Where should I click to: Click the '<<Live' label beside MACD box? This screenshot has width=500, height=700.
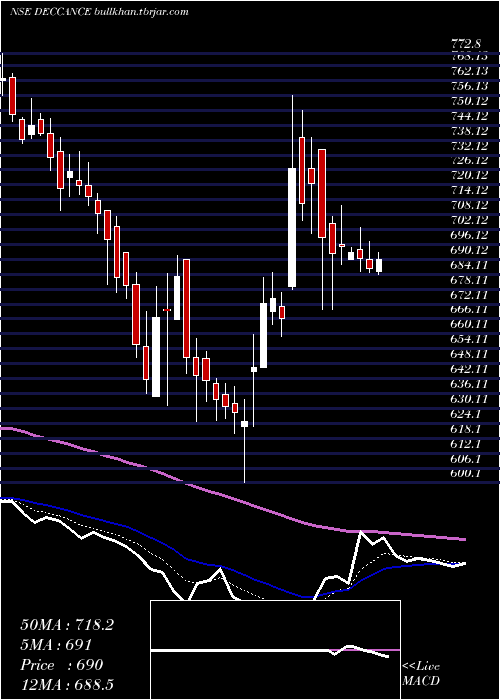click(x=421, y=667)
